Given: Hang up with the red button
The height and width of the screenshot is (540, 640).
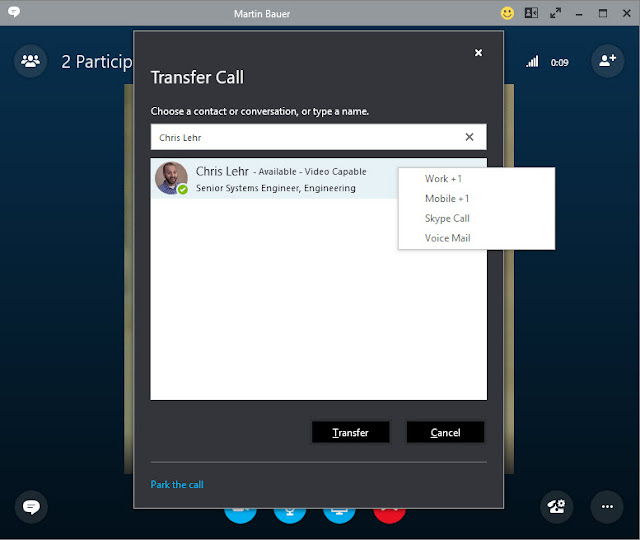Looking at the screenshot, I should [x=389, y=516].
